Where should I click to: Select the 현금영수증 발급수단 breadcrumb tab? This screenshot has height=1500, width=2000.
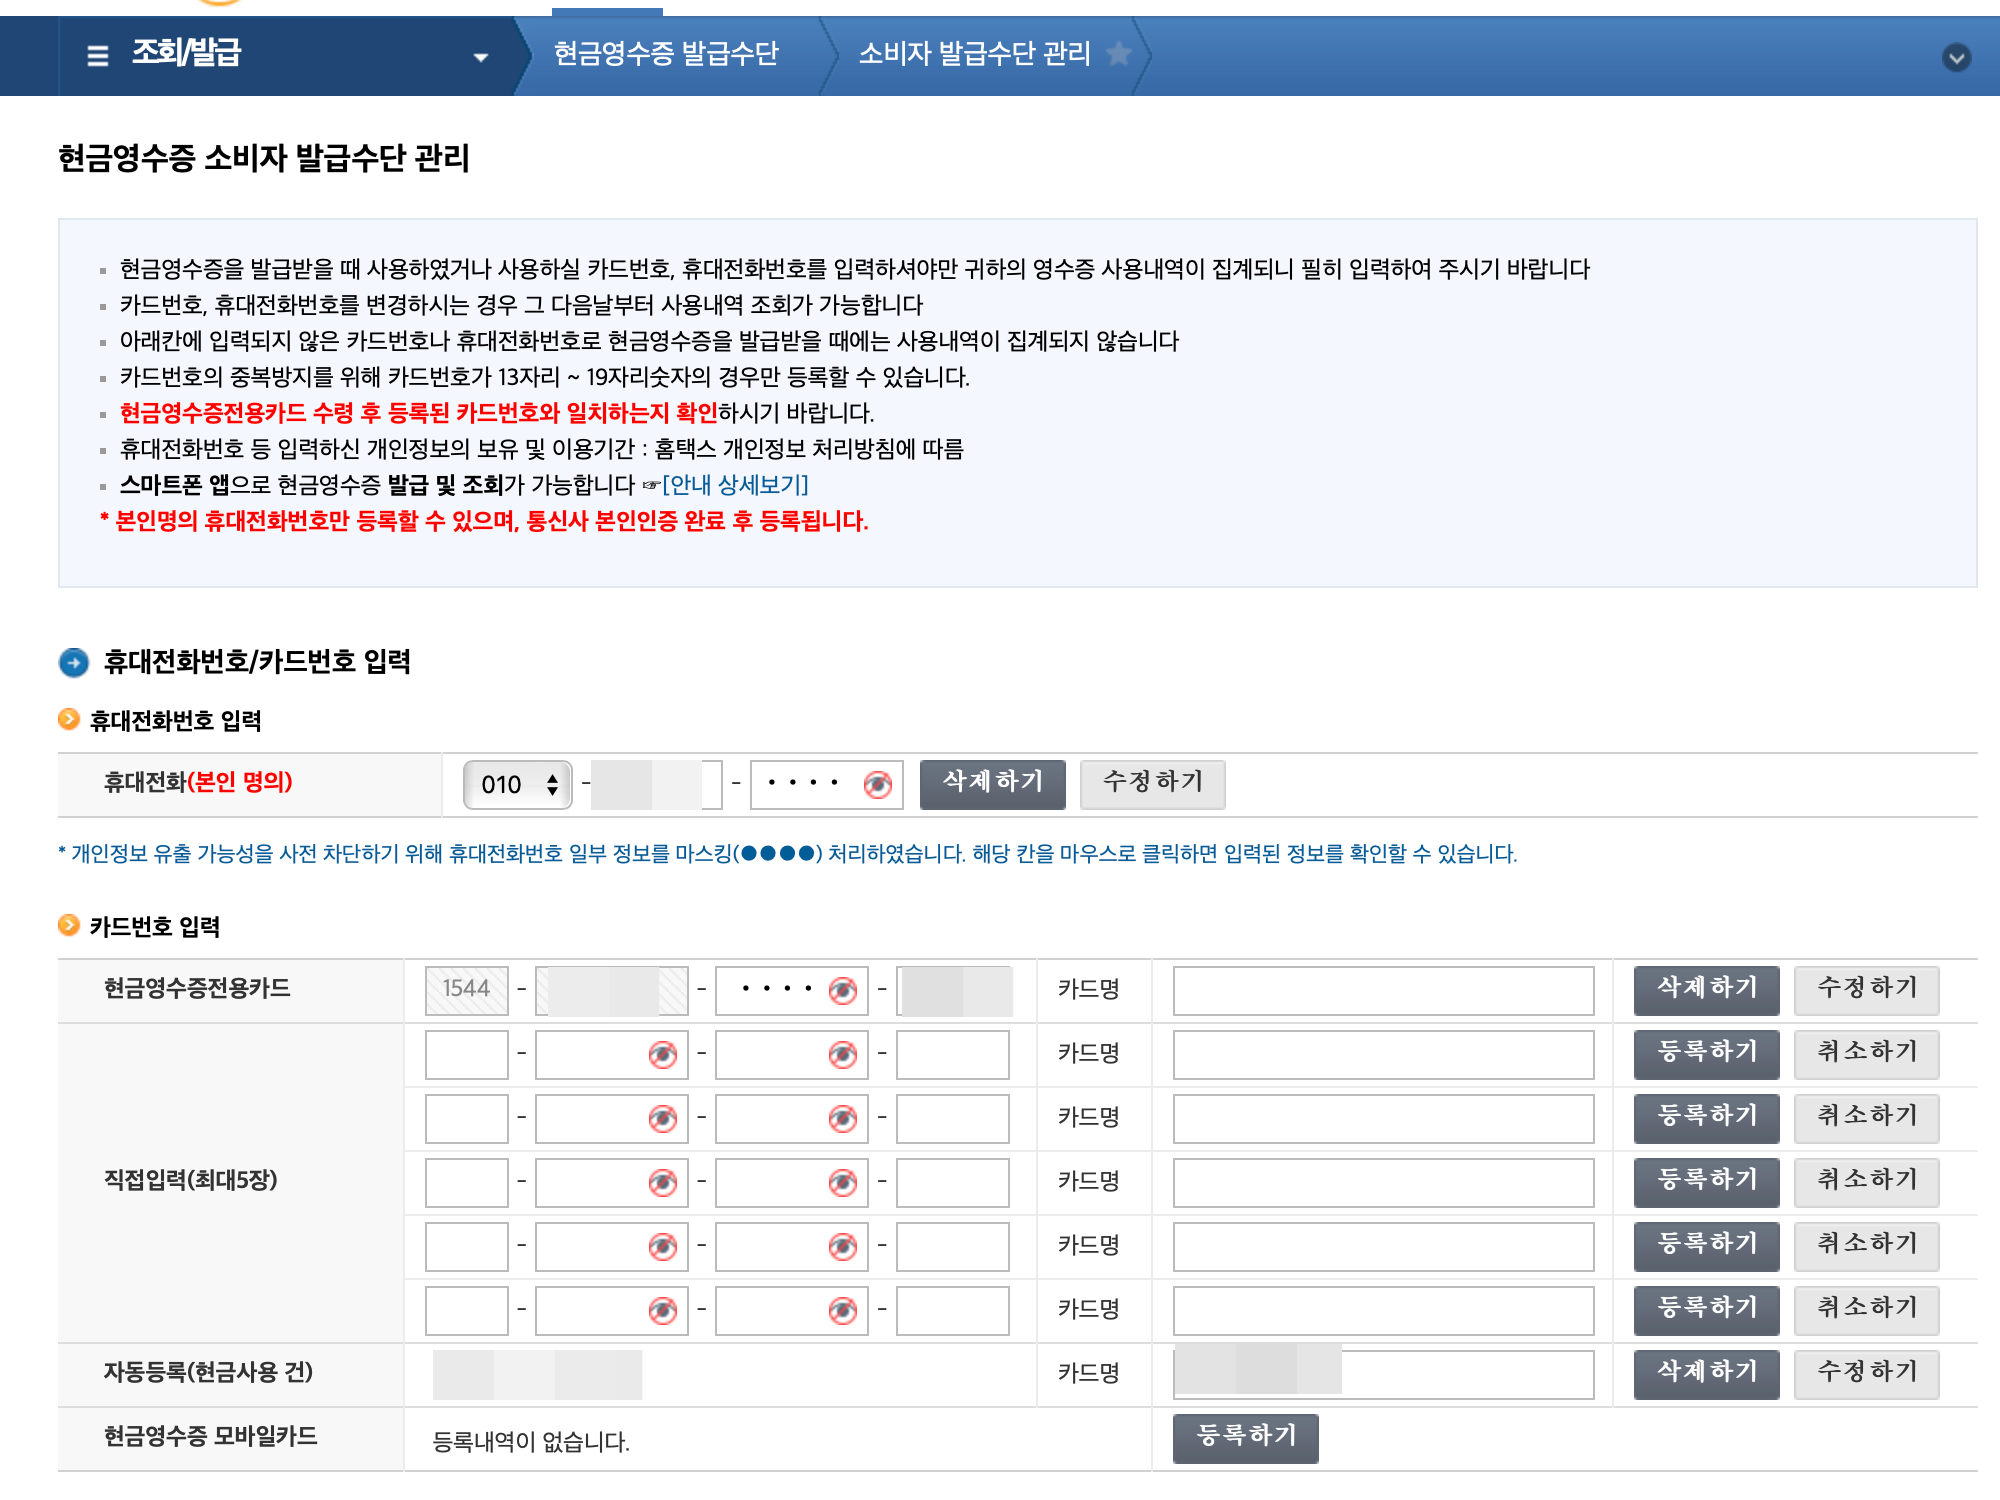(x=668, y=56)
